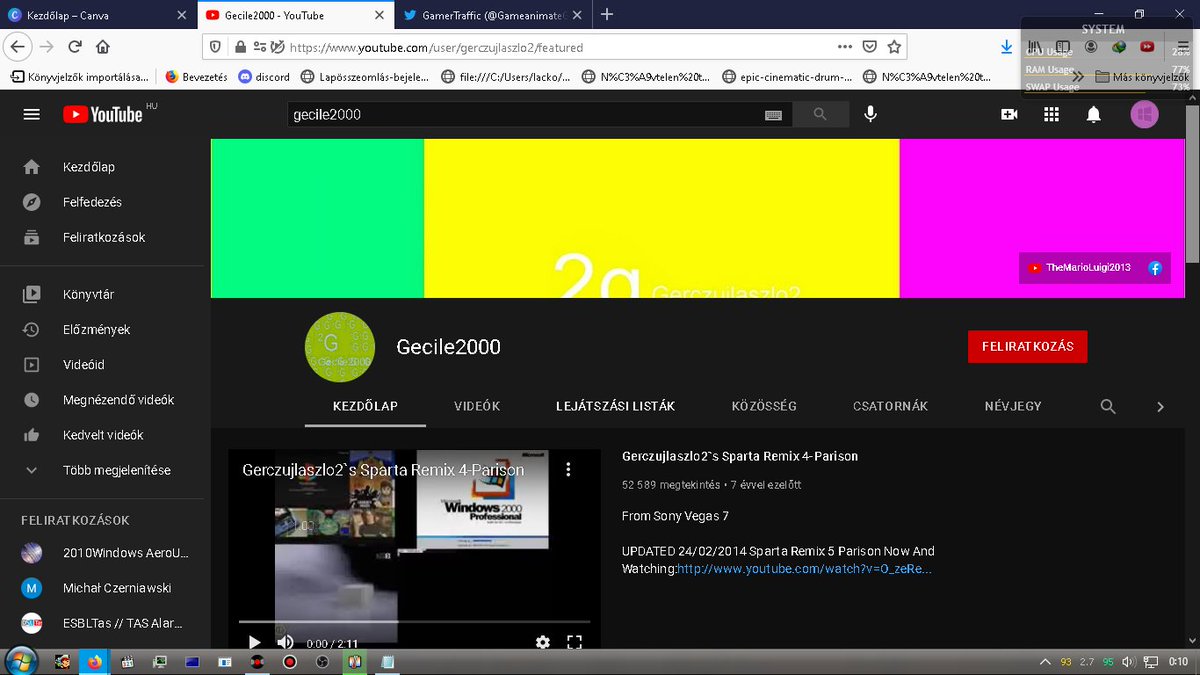Screen dimensions: 1200x675
Task: Open the create video camera icon
Action: 1009,114
